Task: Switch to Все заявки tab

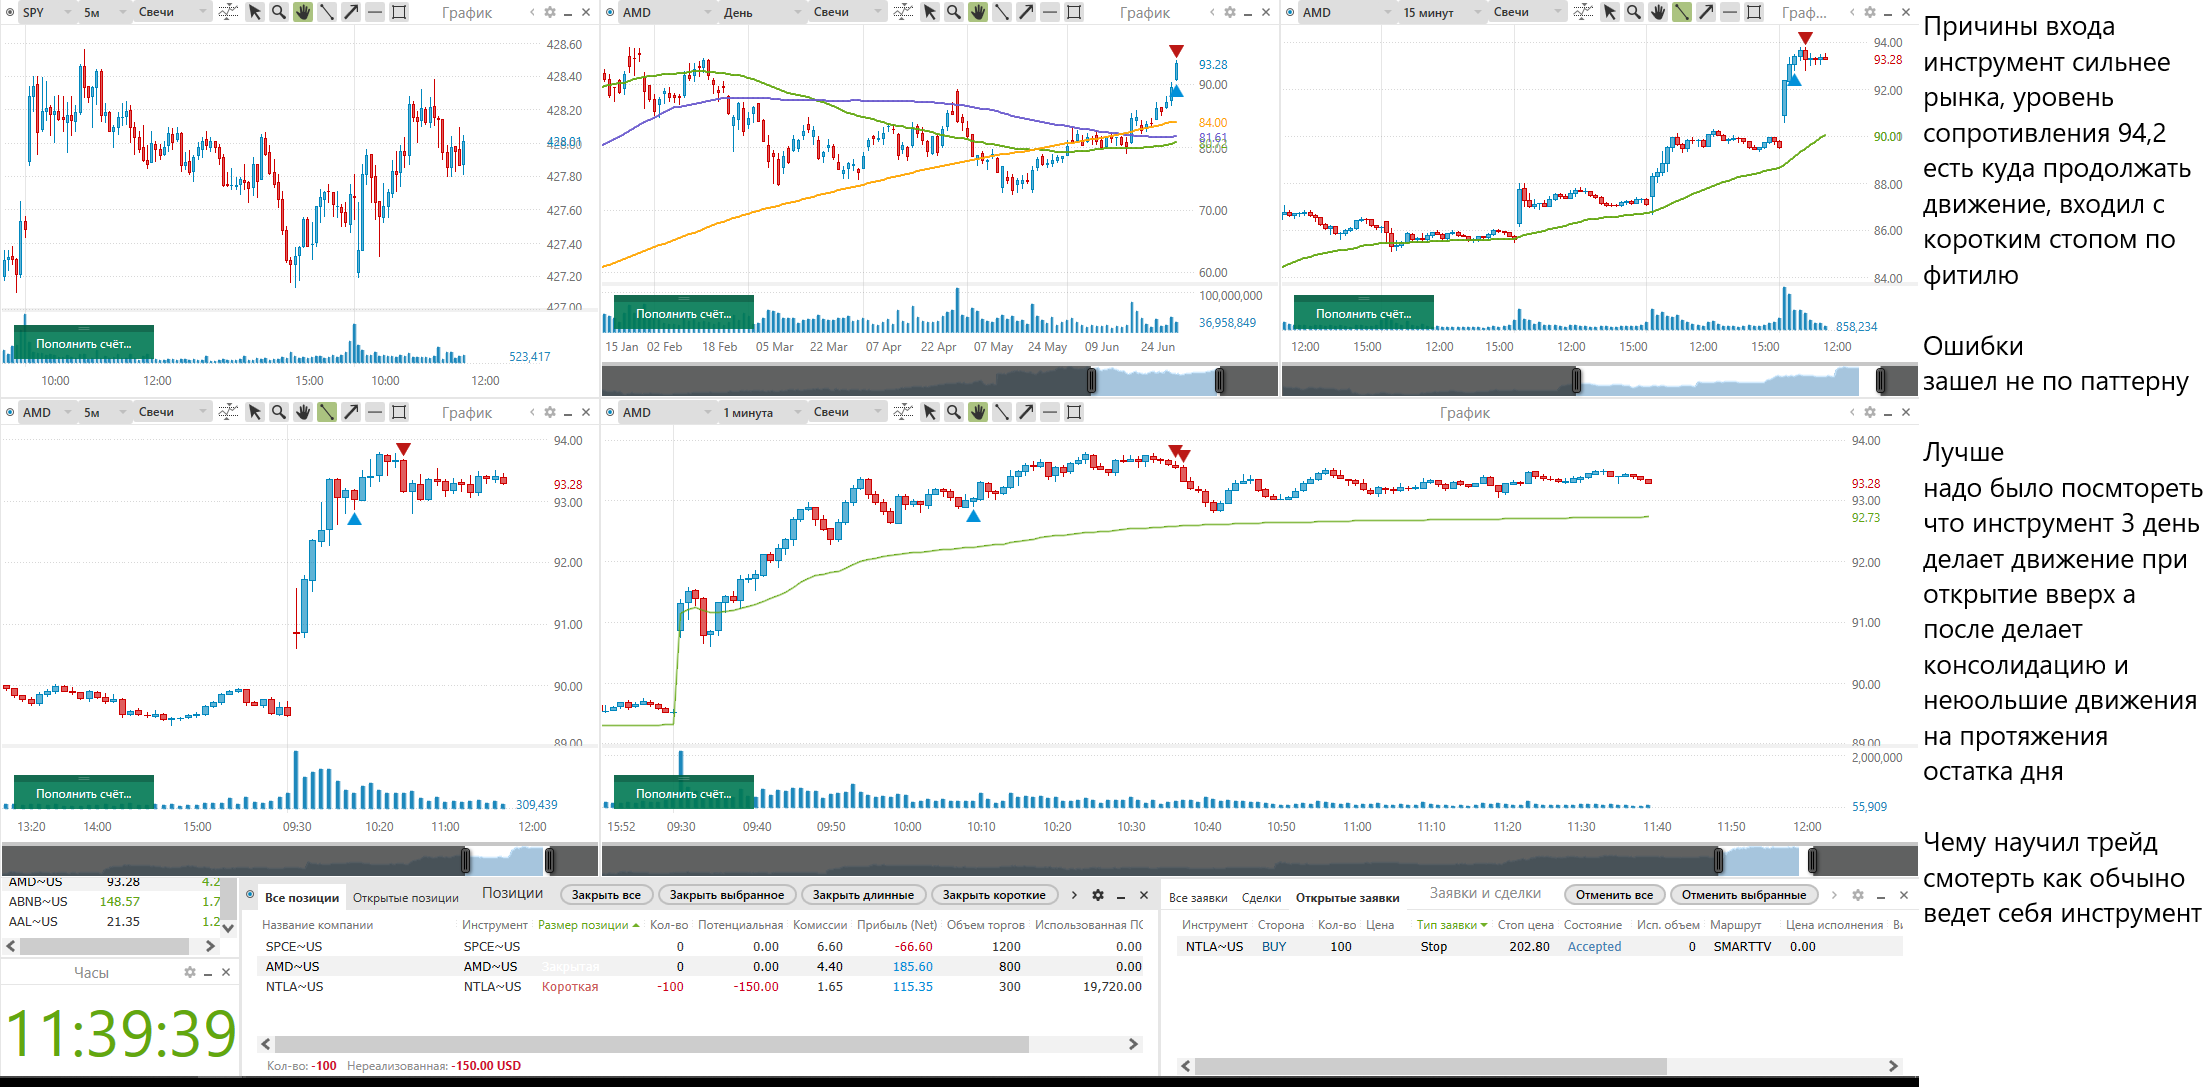Action: [1198, 897]
